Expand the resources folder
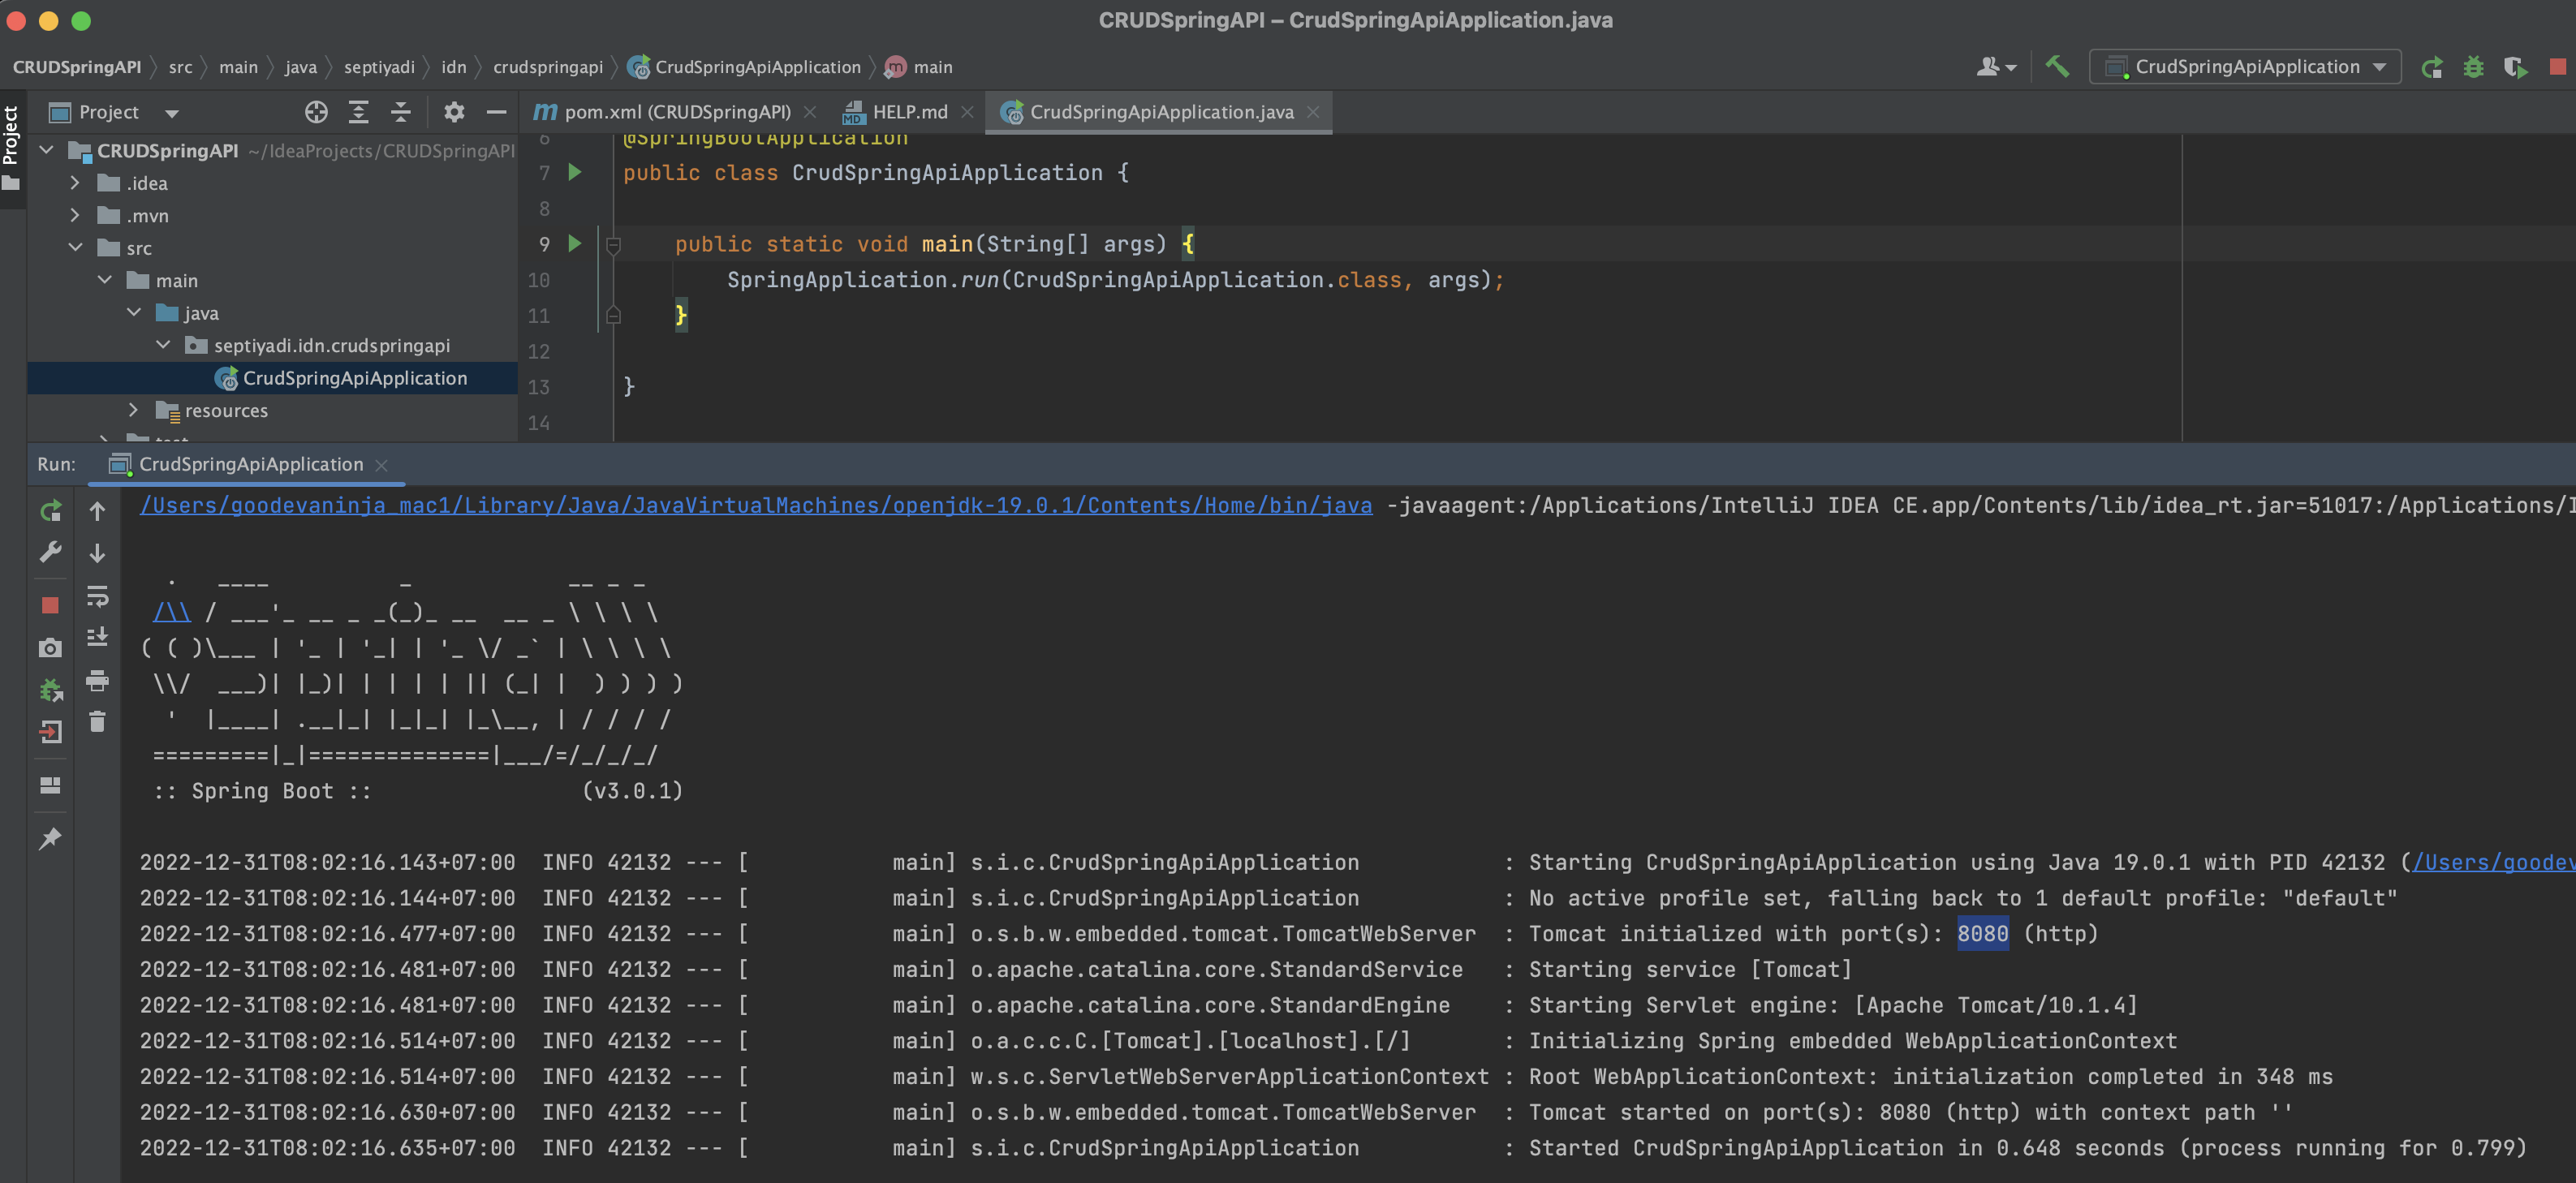Image resolution: width=2576 pixels, height=1183 pixels. coord(133,410)
